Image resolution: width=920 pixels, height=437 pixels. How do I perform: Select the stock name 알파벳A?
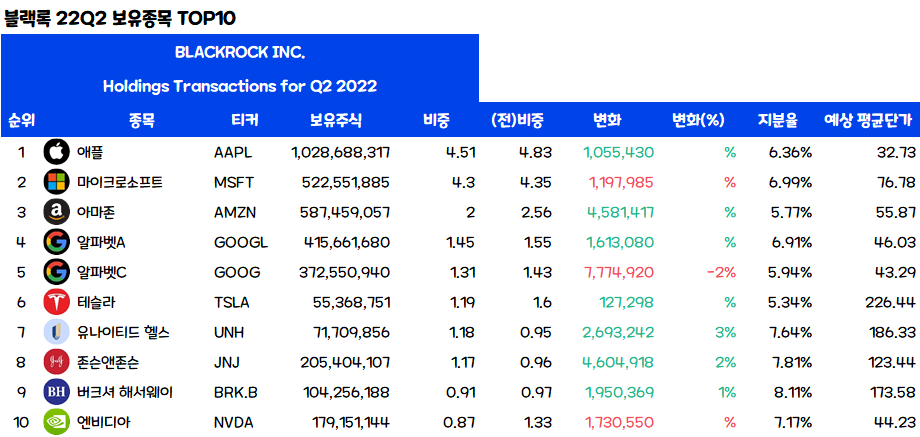pos(101,243)
